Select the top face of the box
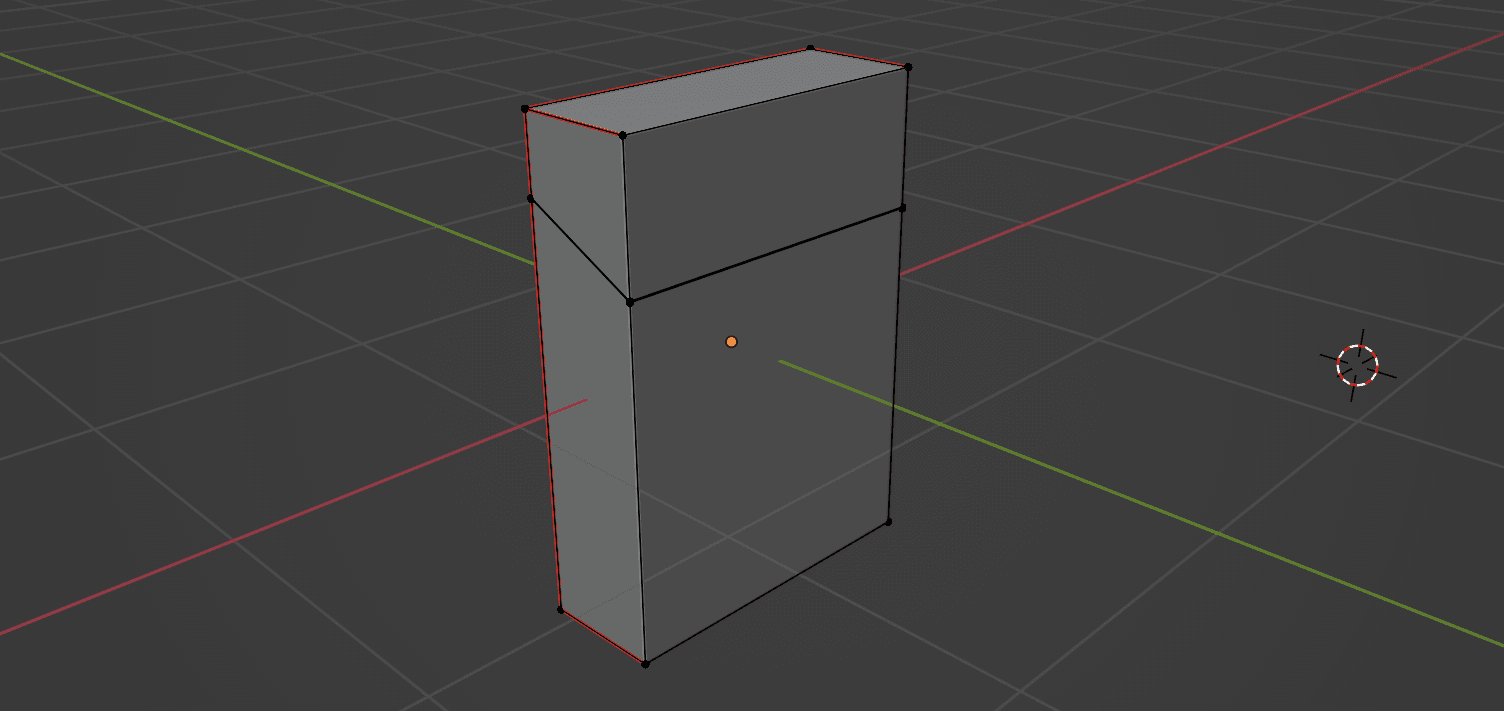The width and height of the screenshot is (1504, 711). coord(716,90)
